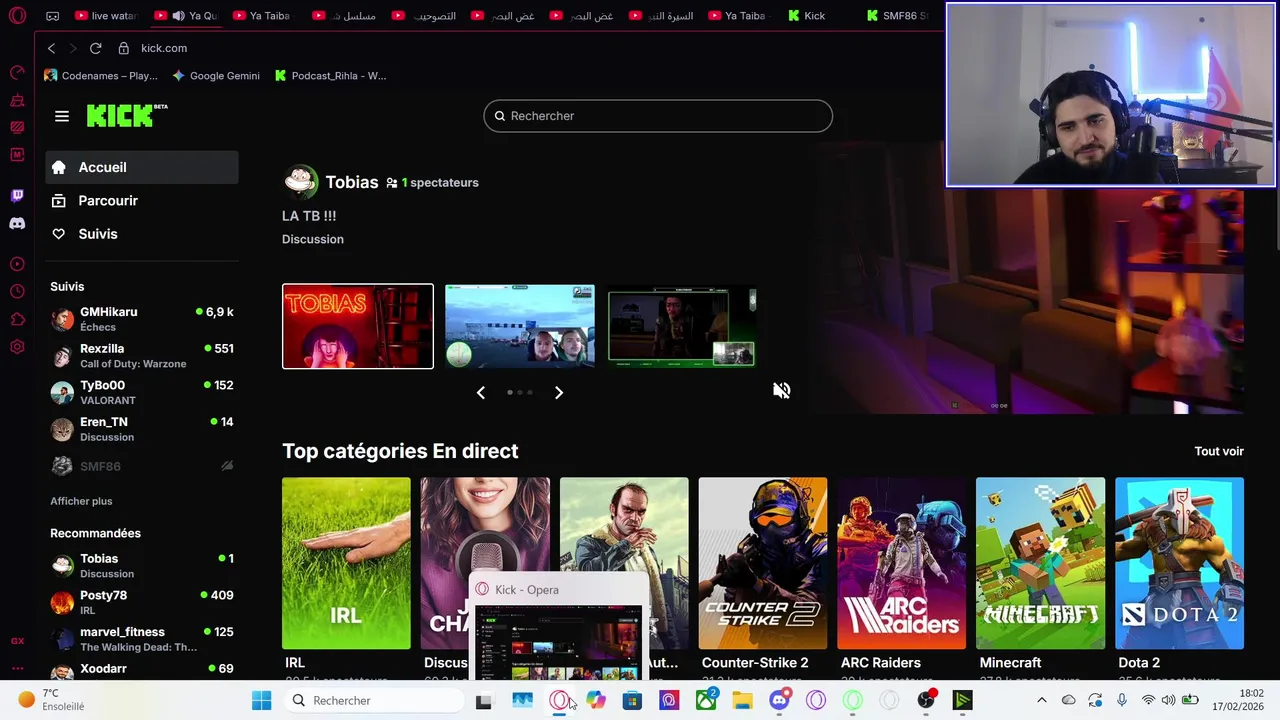1280x720 pixels.
Task: Open Twitch in Opera sidebar
Action: [17, 196]
